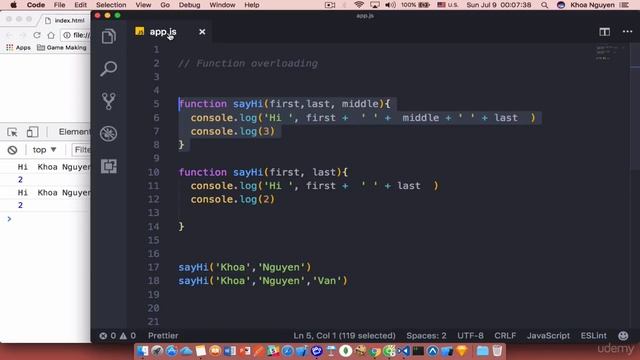This screenshot has height=360, width=640.
Task: Select the app.js tab
Action: point(163,32)
